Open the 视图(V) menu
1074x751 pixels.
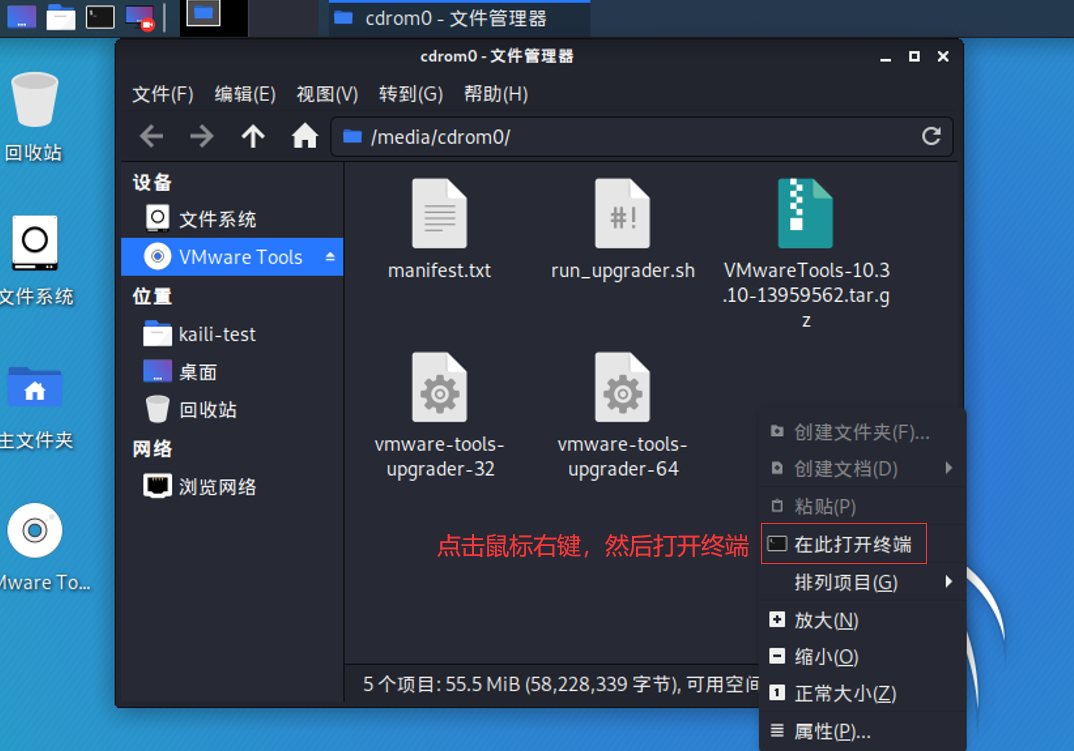click(x=325, y=94)
